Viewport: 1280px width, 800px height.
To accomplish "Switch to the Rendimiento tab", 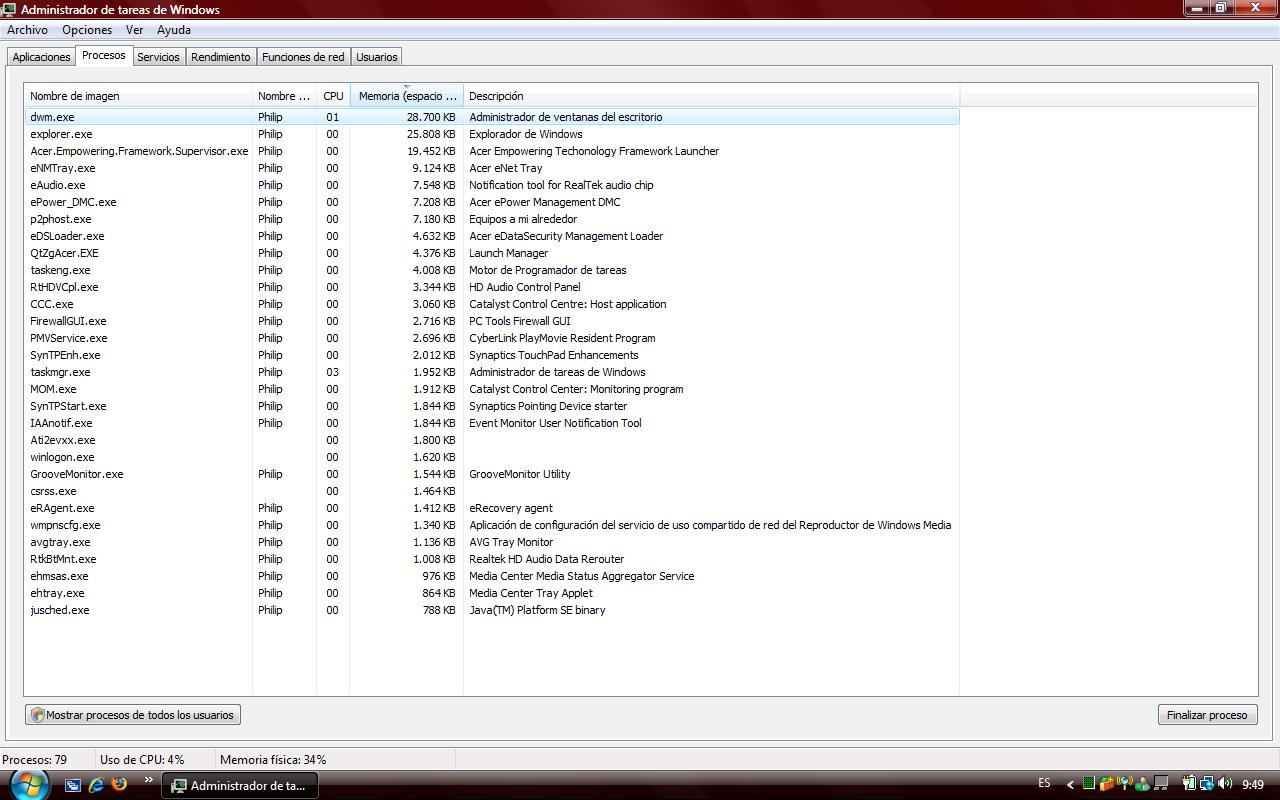I will tap(221, 57).
